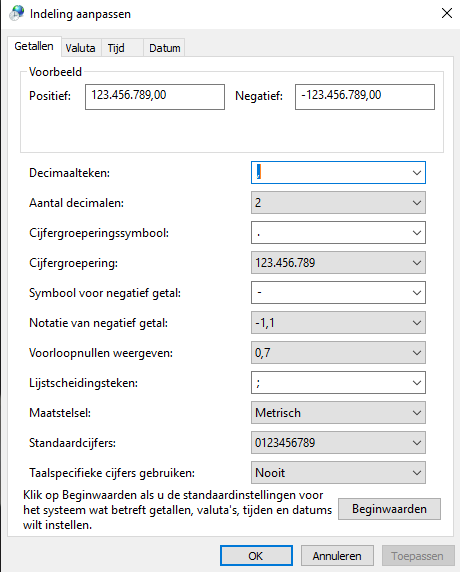Screen dimensions: 460x572
Task: Expand the Standaardcijfers dropdown
Action: (338, 442)
